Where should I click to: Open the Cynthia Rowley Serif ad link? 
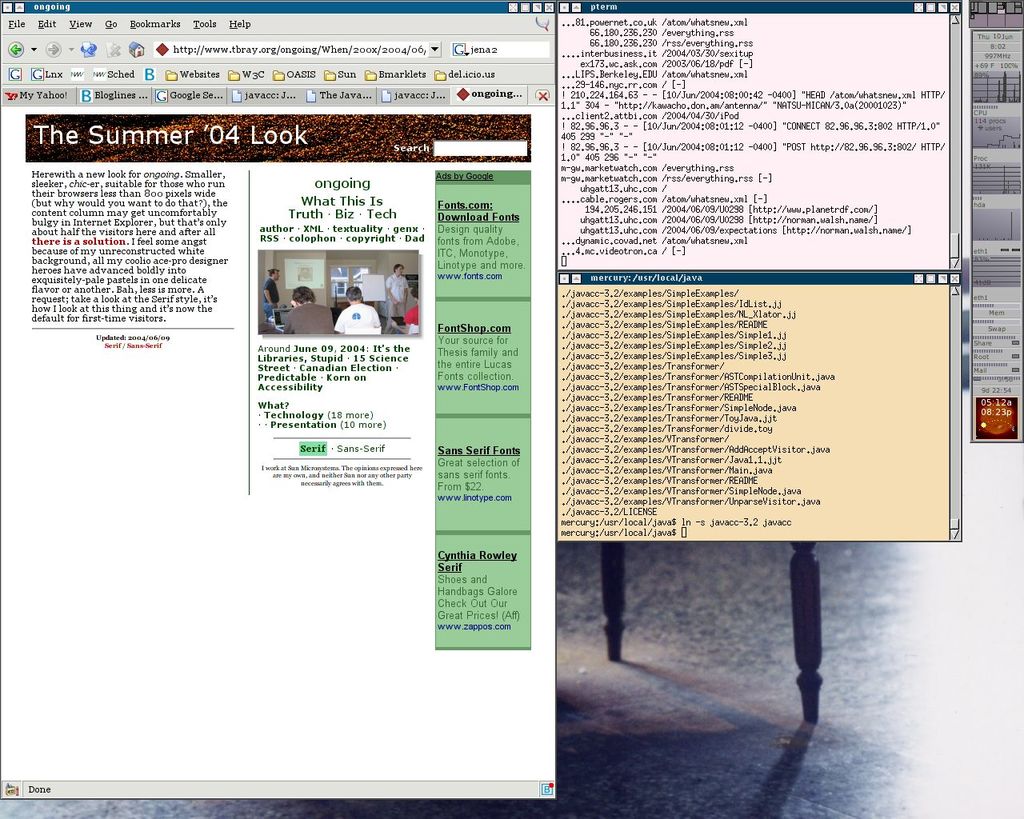coord(477,561)
